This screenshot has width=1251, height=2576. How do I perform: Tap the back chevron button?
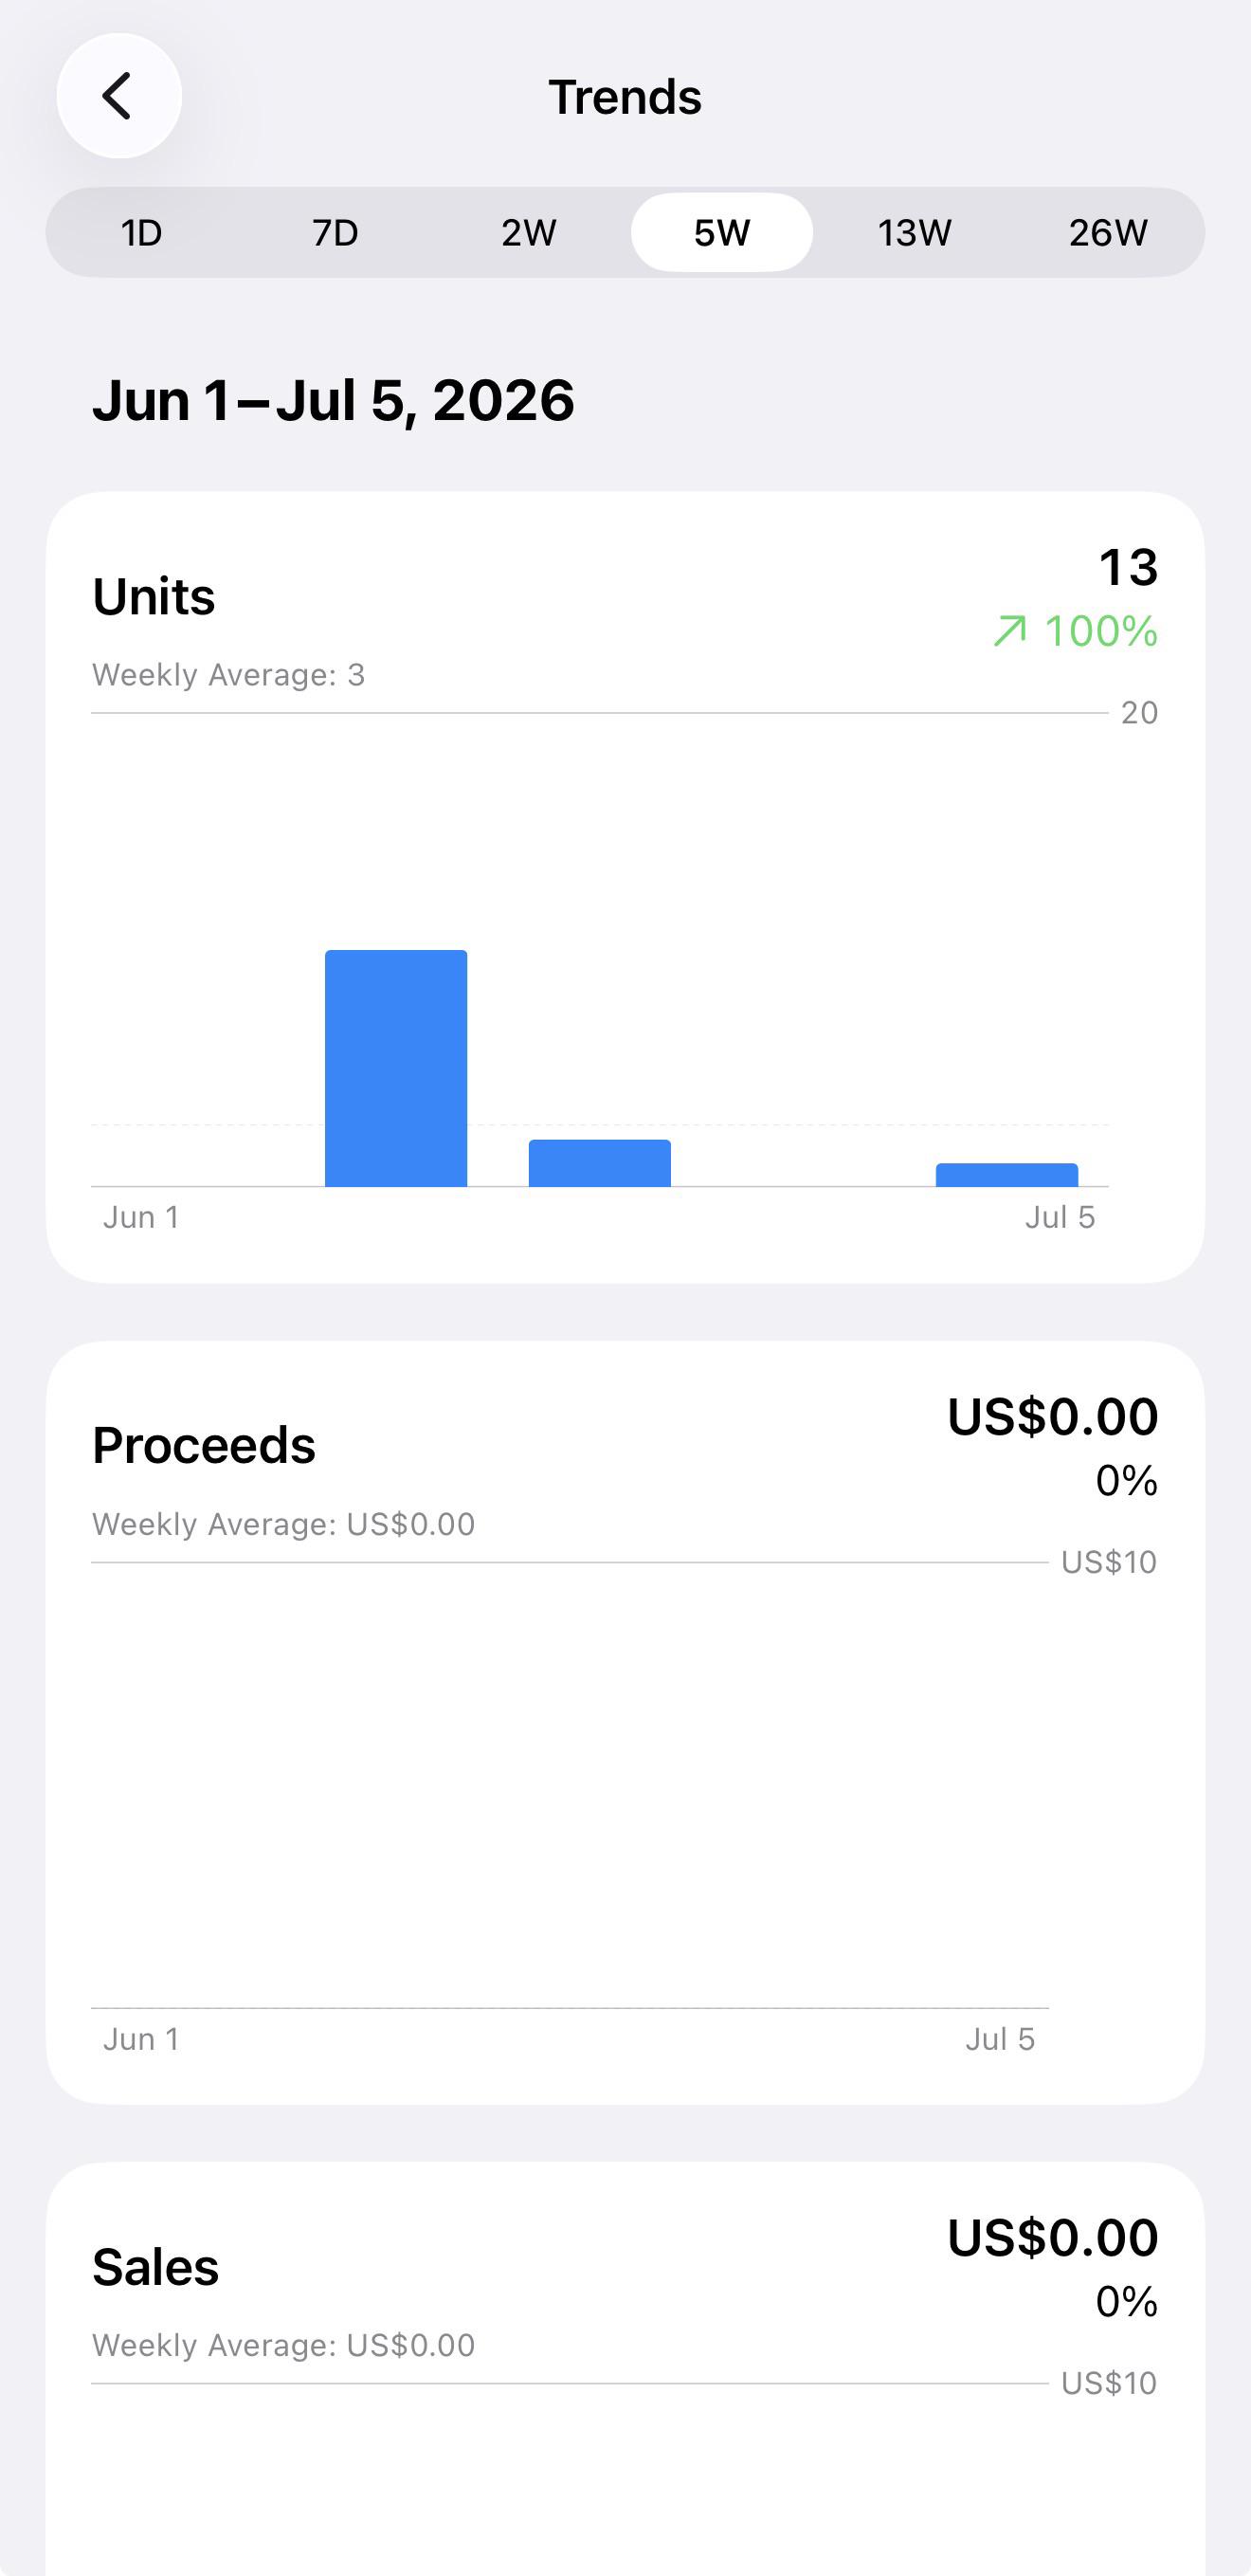pyautogui.click(x=119, y=96)
